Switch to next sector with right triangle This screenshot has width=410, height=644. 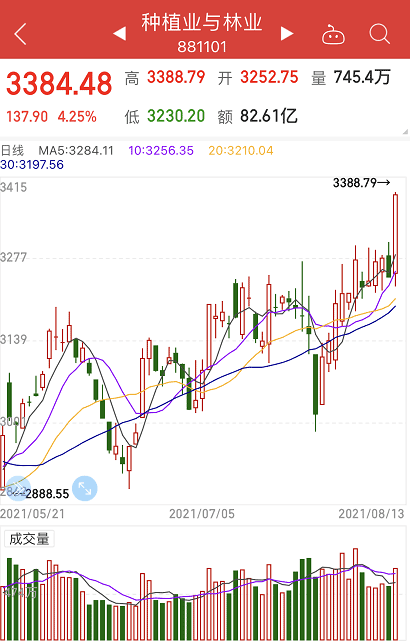287,34
